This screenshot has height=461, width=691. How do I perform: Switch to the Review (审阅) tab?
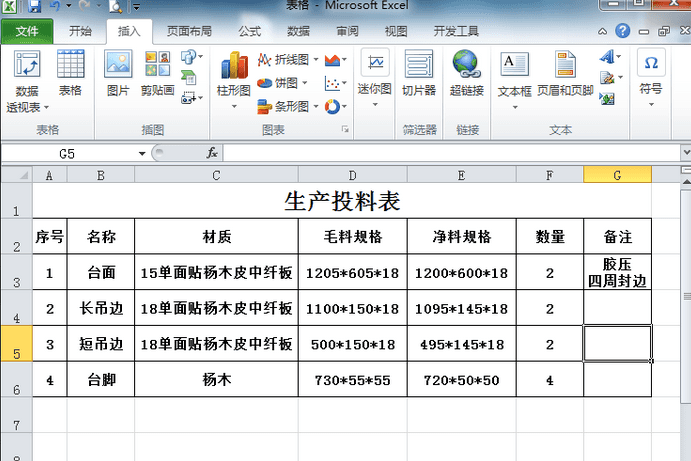coord(347,31)
